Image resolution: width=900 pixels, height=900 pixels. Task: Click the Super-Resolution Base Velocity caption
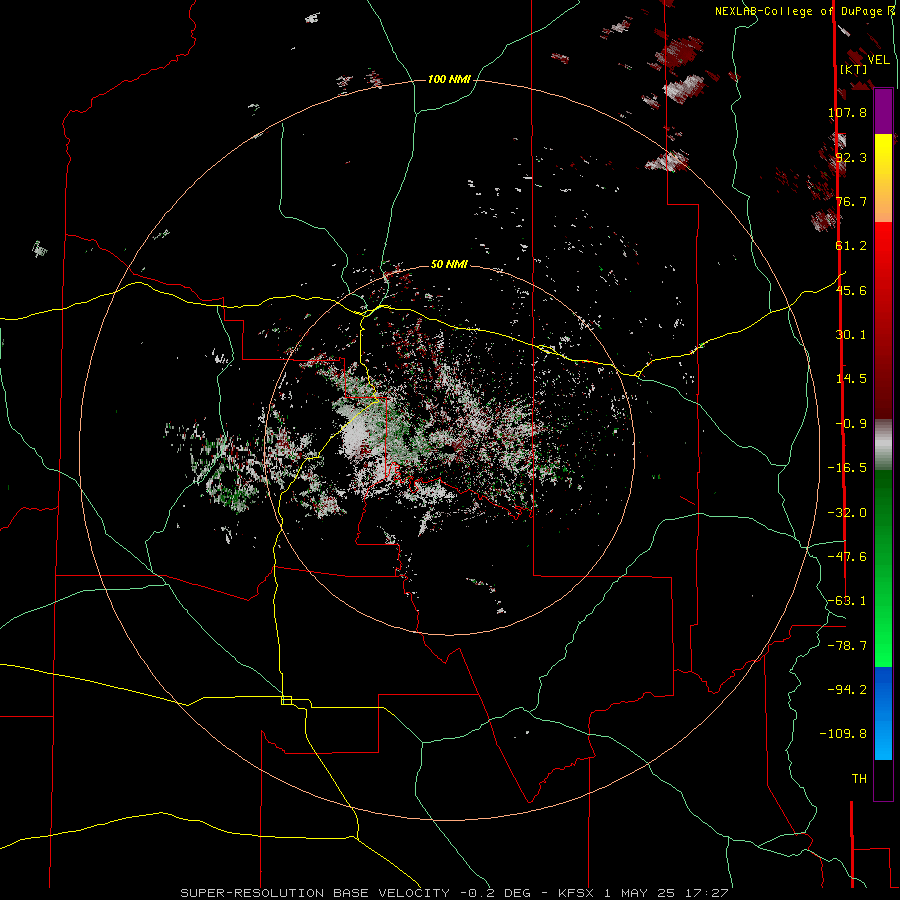pos(454,893)
